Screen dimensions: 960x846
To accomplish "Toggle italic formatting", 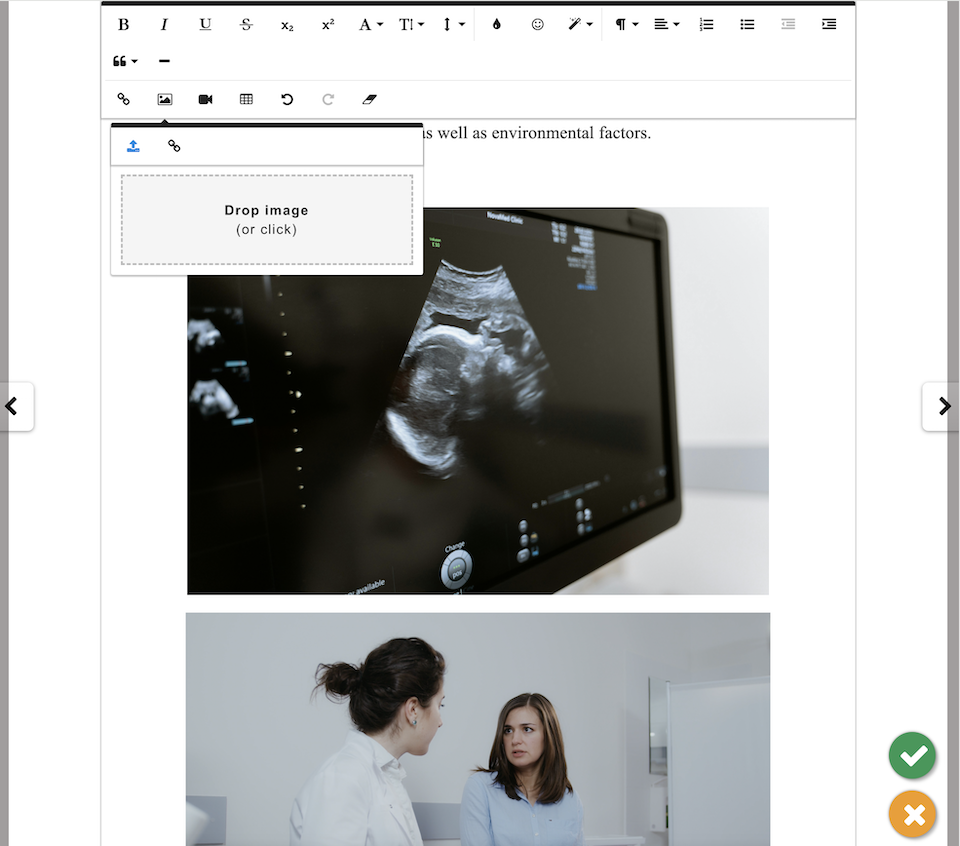I will click(164, 24).
